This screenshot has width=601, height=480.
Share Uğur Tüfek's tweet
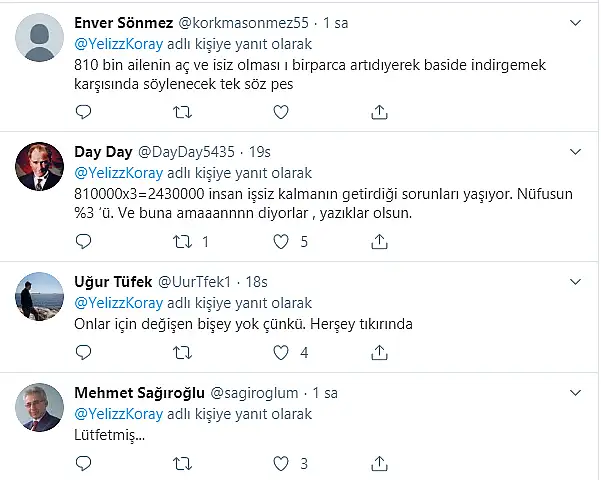379,352
